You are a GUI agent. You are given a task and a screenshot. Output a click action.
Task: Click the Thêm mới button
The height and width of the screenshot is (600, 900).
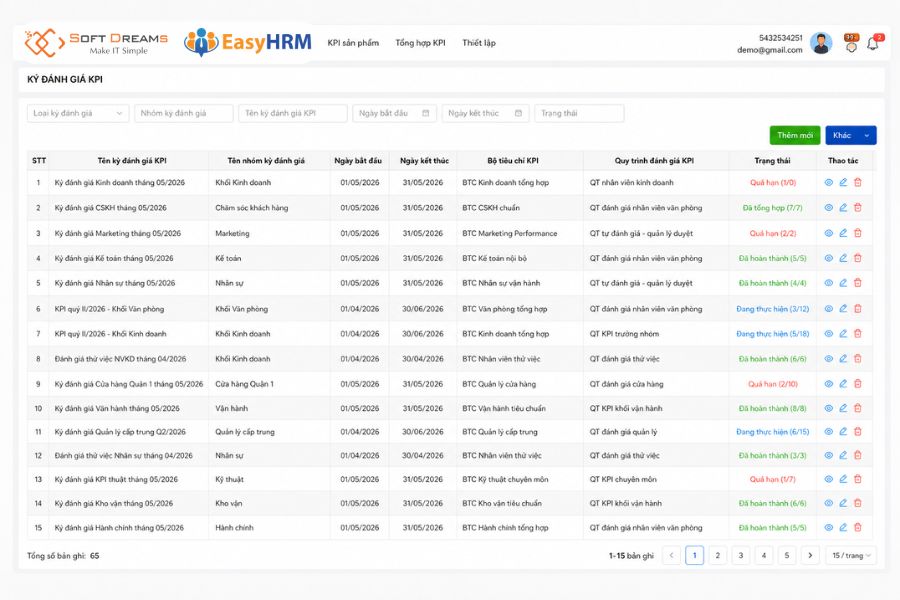point(795,136)
